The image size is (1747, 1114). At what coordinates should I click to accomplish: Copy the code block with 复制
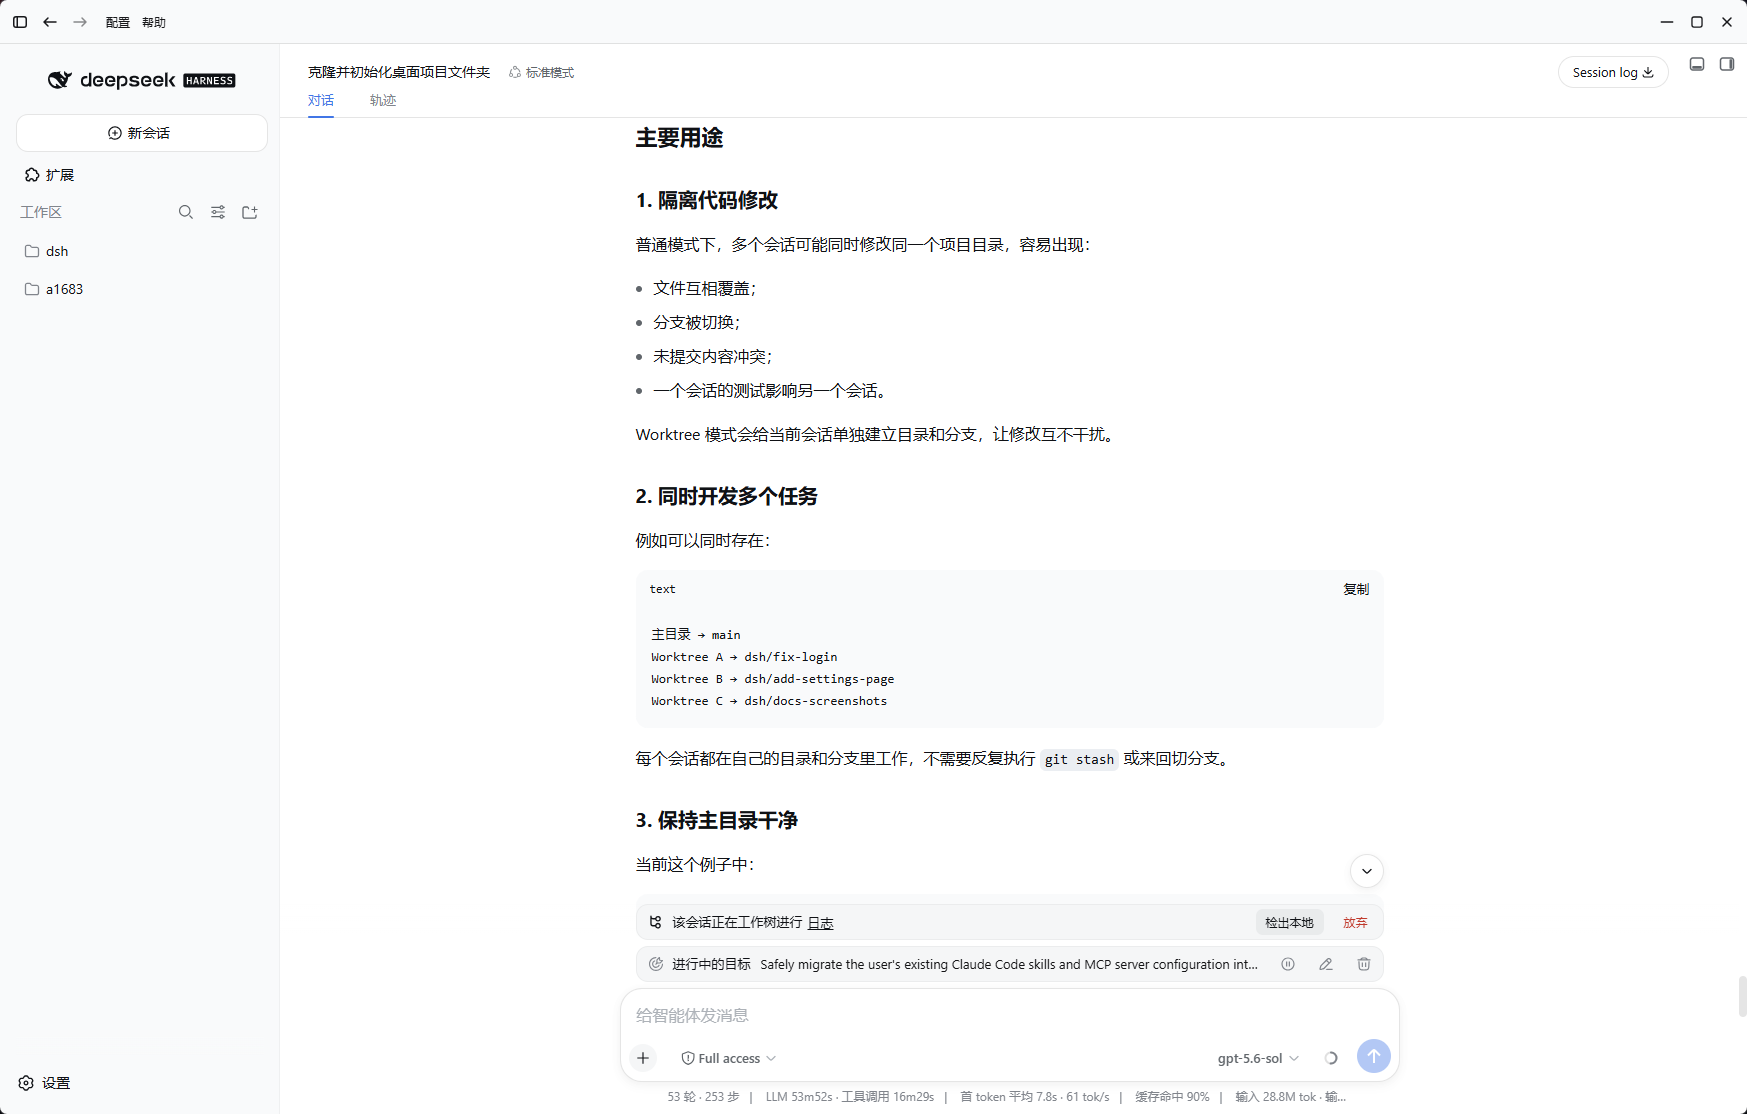(x=1356, y=589)
